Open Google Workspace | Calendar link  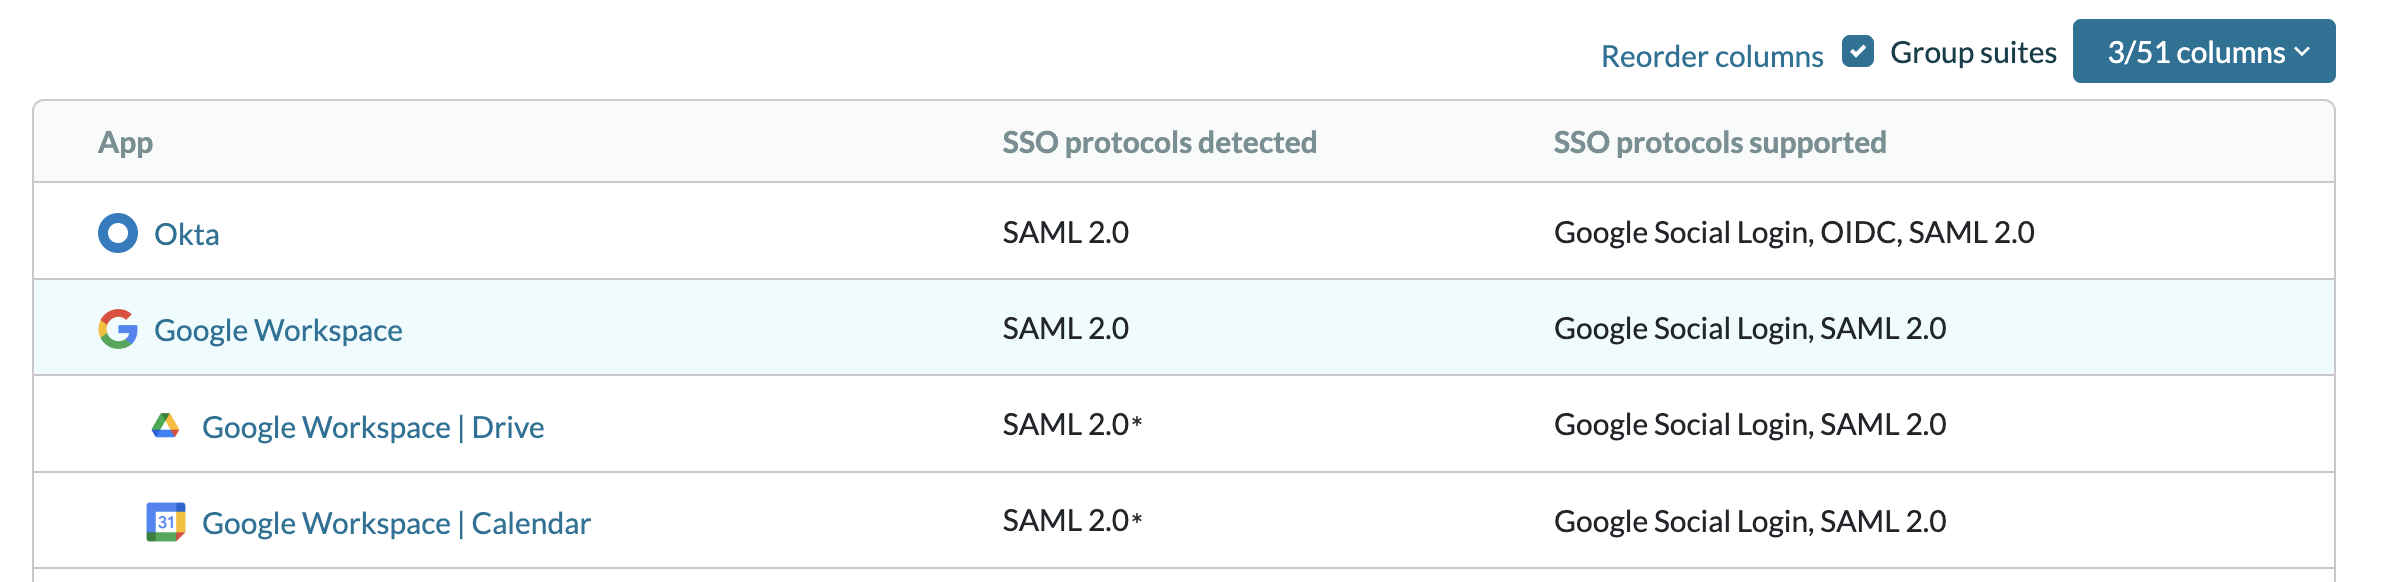click(x=396, y=523)
